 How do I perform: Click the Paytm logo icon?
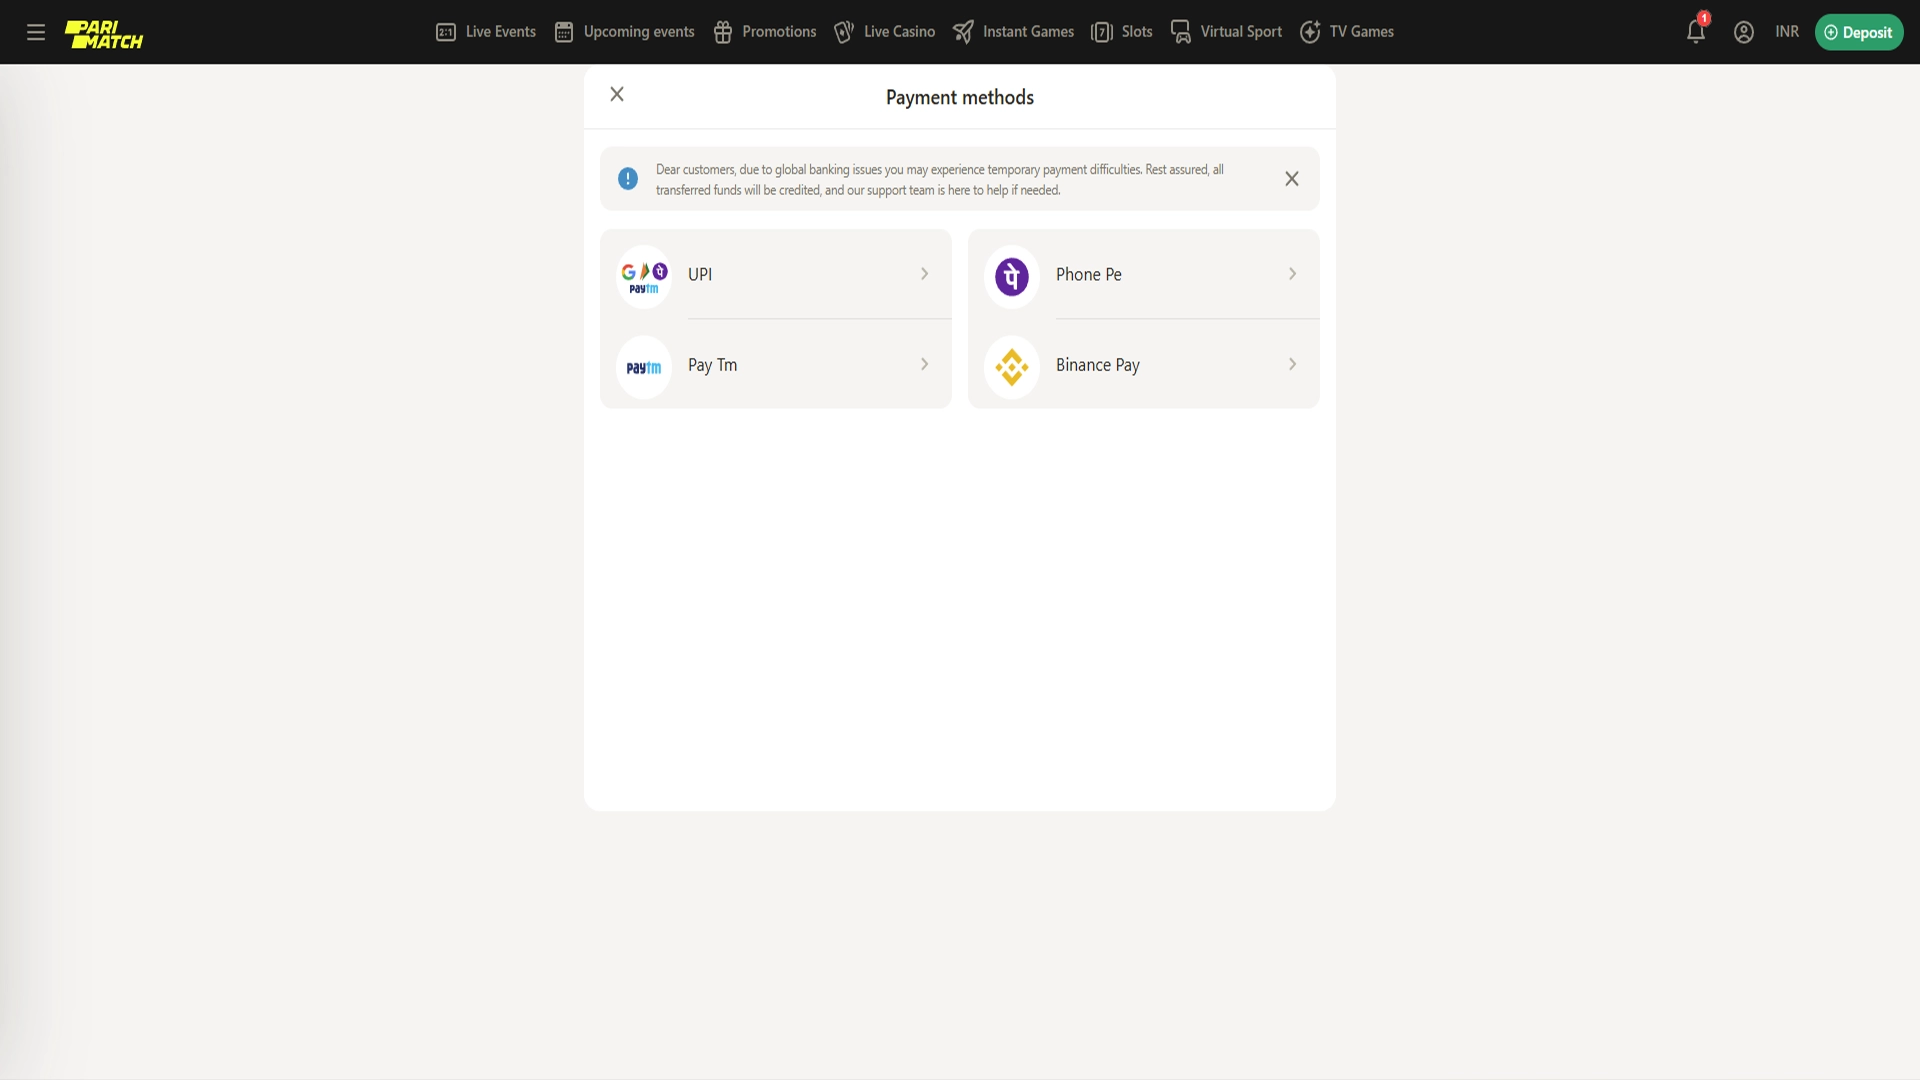tap(644, 367)
